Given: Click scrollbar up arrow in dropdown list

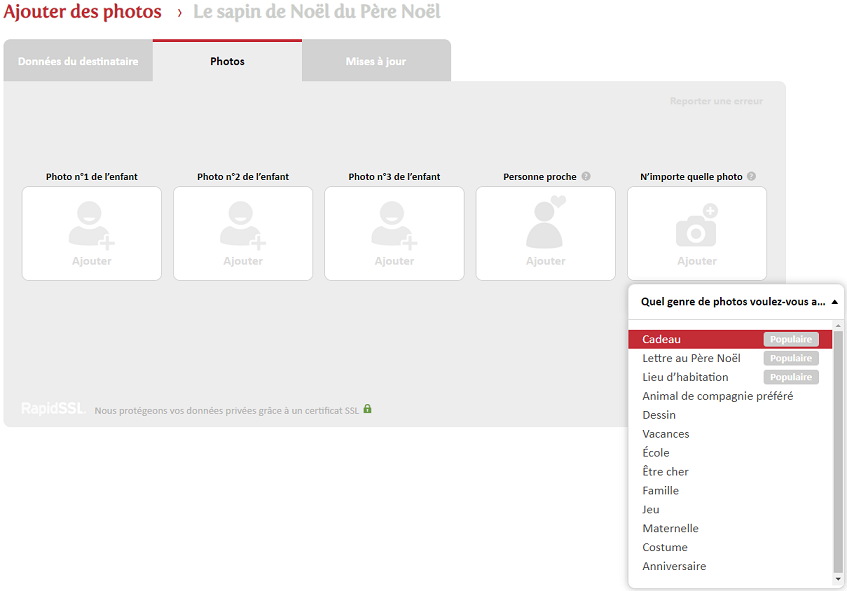Looking at the screenshot, I should pyautogui.click(x=838, y=326).
